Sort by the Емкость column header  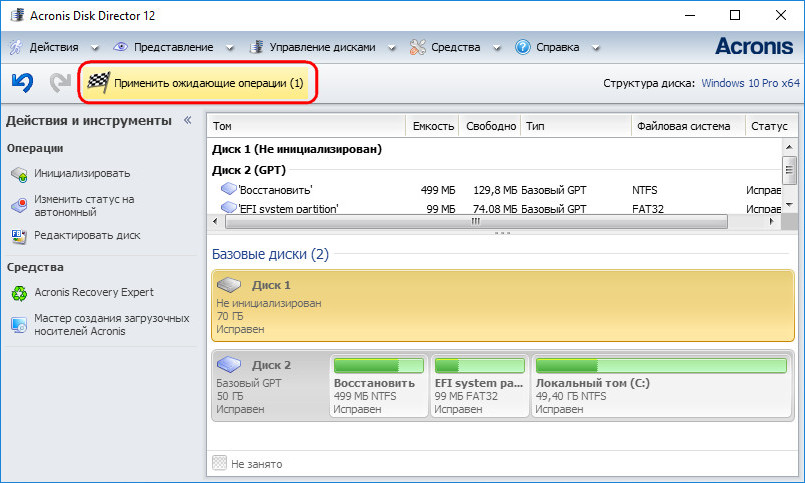(x=432, y=126)
